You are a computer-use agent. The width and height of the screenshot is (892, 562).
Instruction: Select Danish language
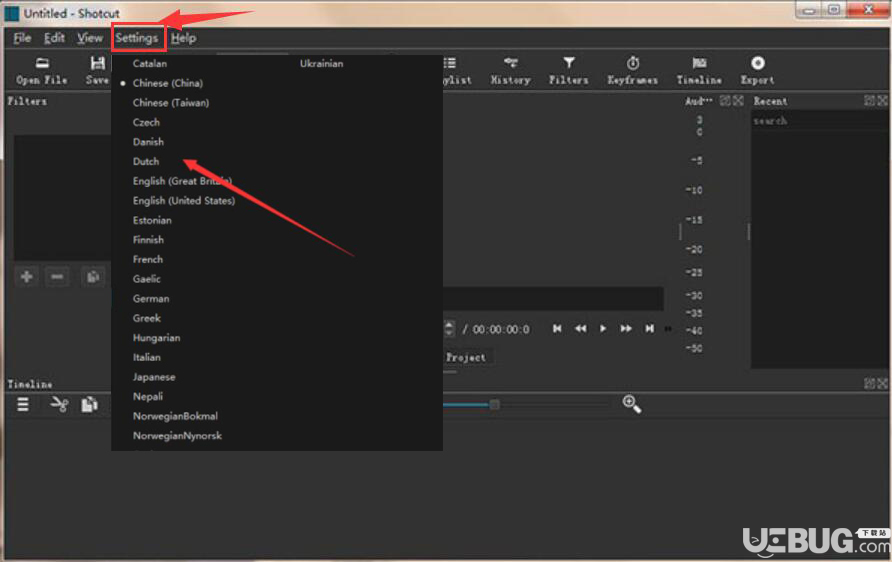click(148, 142)
